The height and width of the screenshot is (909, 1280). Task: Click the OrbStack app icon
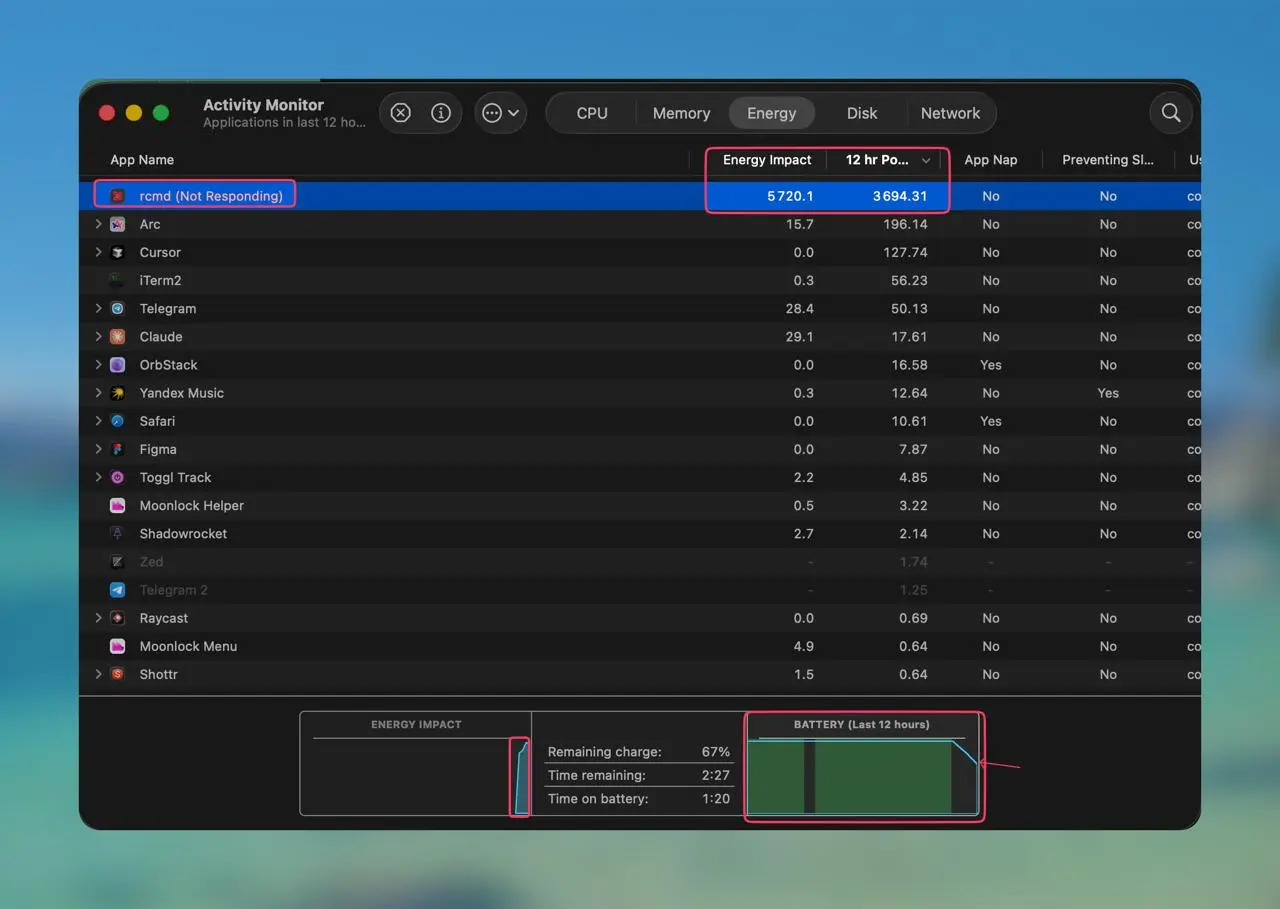118,364
